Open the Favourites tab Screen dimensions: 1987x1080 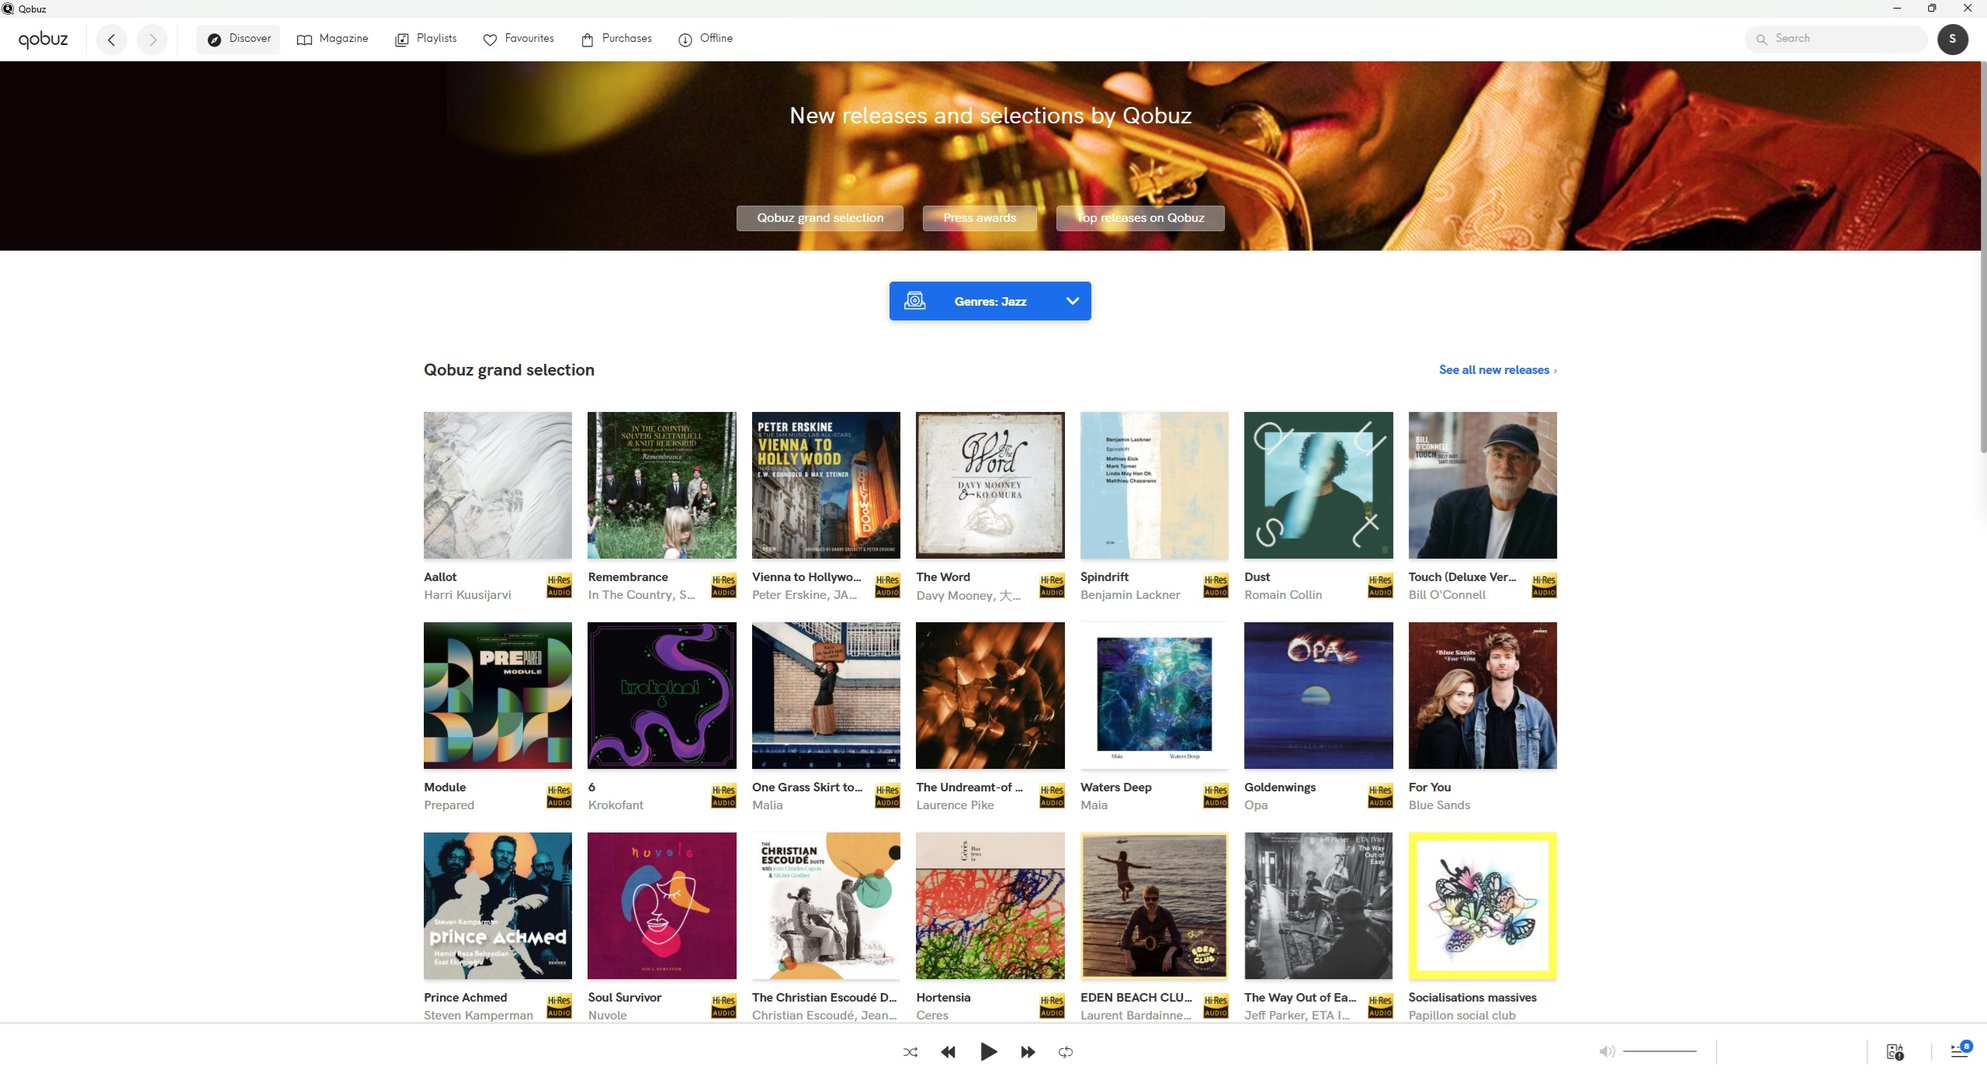tap(518, 39)
